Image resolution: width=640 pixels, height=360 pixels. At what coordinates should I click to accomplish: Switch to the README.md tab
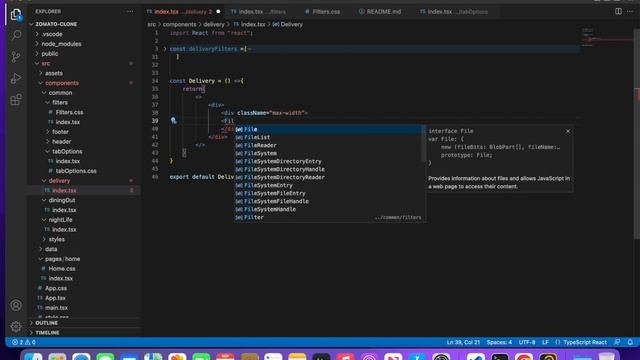tap(380, 11)
